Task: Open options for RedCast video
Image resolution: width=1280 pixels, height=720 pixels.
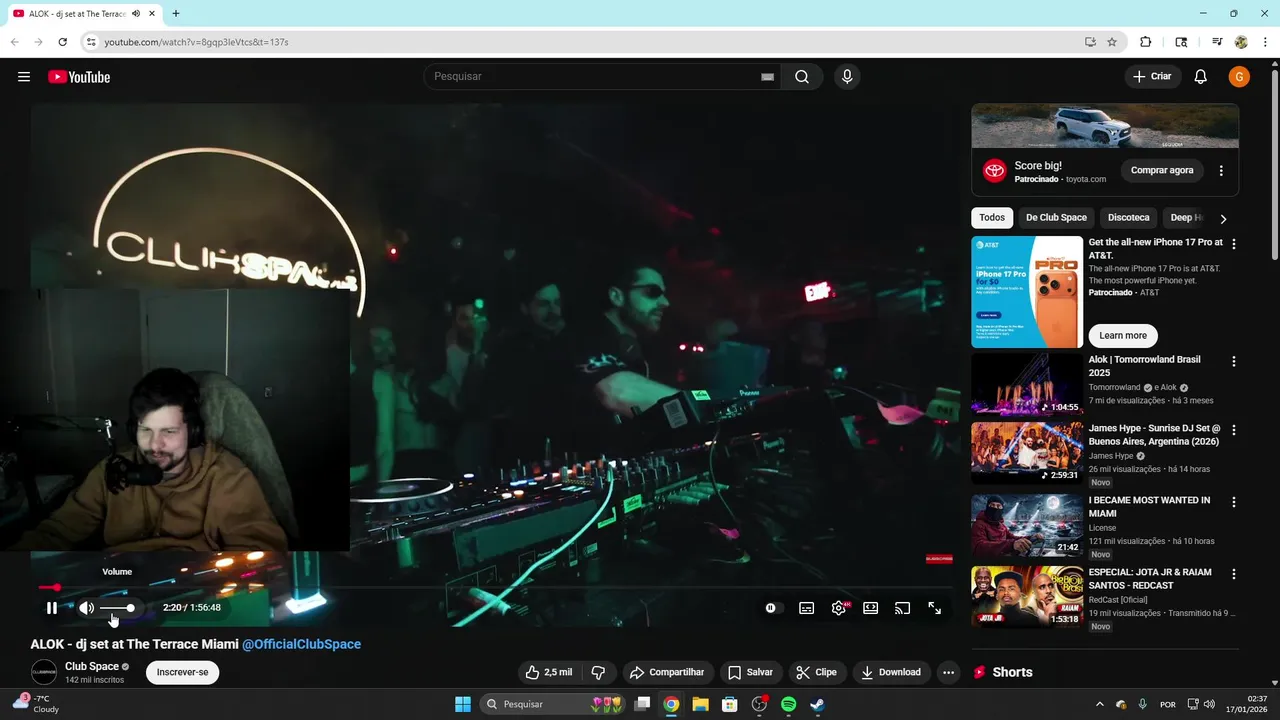Action: tap(1233, 574)
